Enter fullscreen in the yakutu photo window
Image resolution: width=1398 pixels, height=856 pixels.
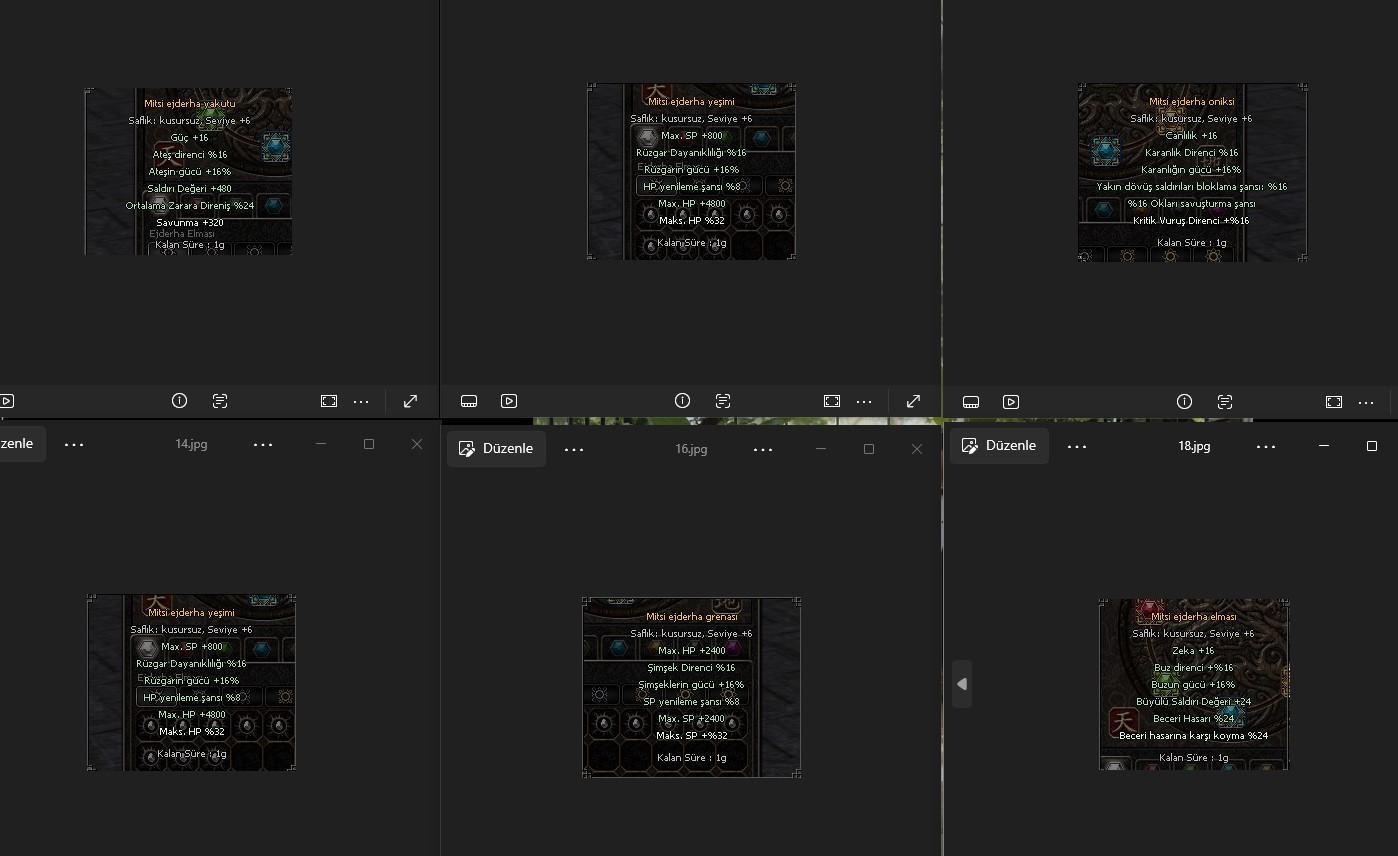[410, 401]
